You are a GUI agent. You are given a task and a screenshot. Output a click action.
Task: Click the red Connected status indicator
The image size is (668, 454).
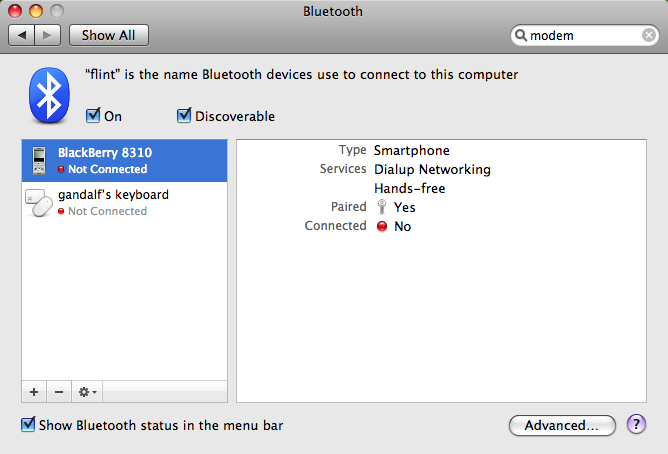382,226
